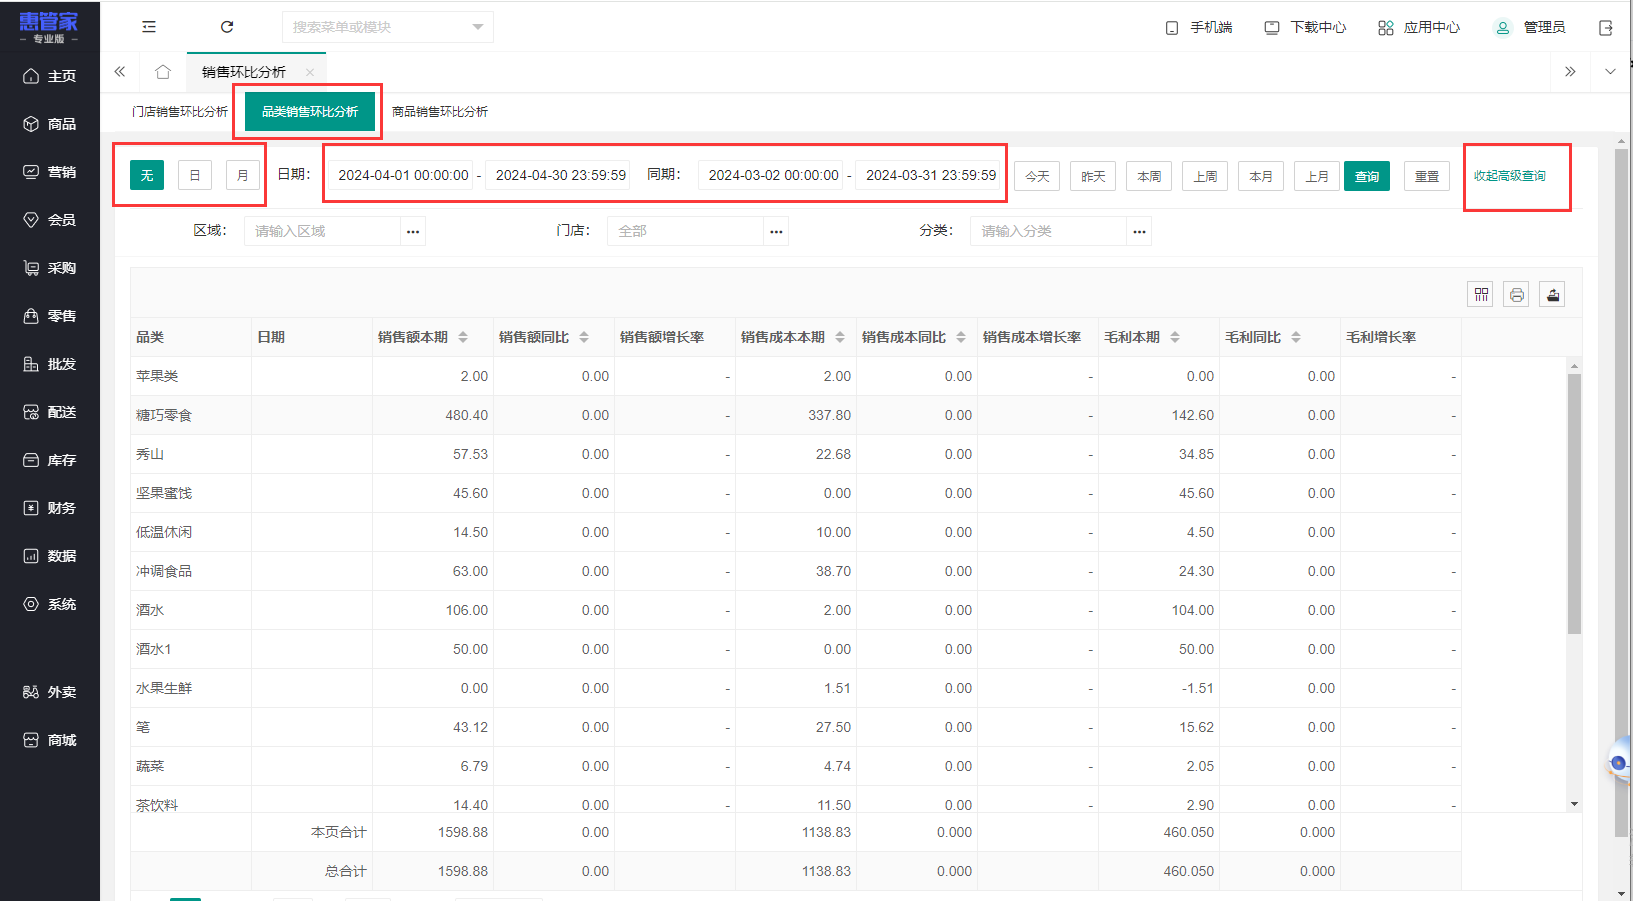The image size is (1633, 901).
Task: Click the 上周 quick date button
Action: click(1205, 176)
